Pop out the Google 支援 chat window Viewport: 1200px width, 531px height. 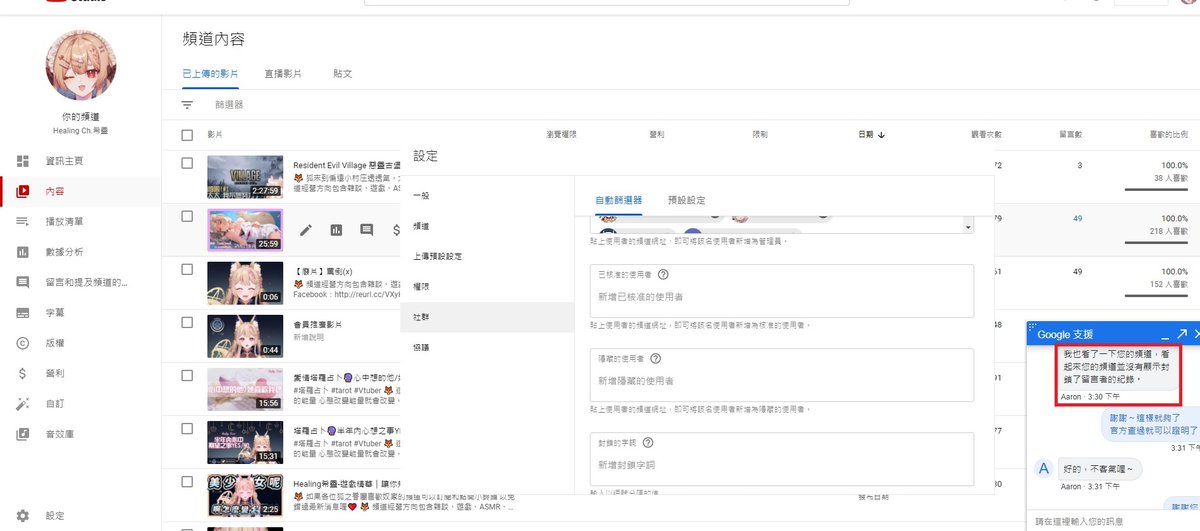click(1182, 334)
